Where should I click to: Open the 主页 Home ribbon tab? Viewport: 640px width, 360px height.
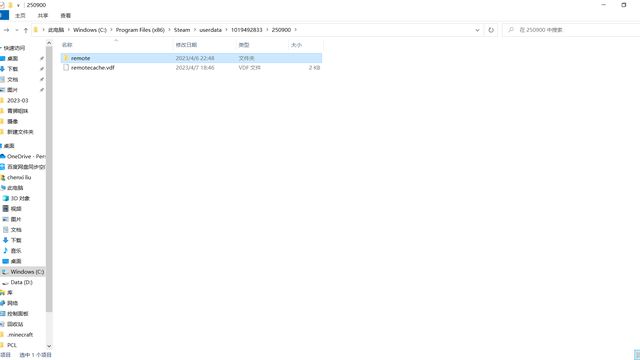click(x=20, y=16)
